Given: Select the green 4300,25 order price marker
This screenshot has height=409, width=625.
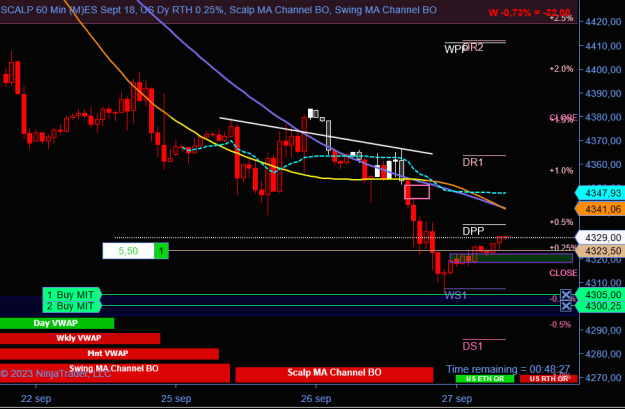Looking at the screenshot, I should pyautogui.click(x=600, y=306).
